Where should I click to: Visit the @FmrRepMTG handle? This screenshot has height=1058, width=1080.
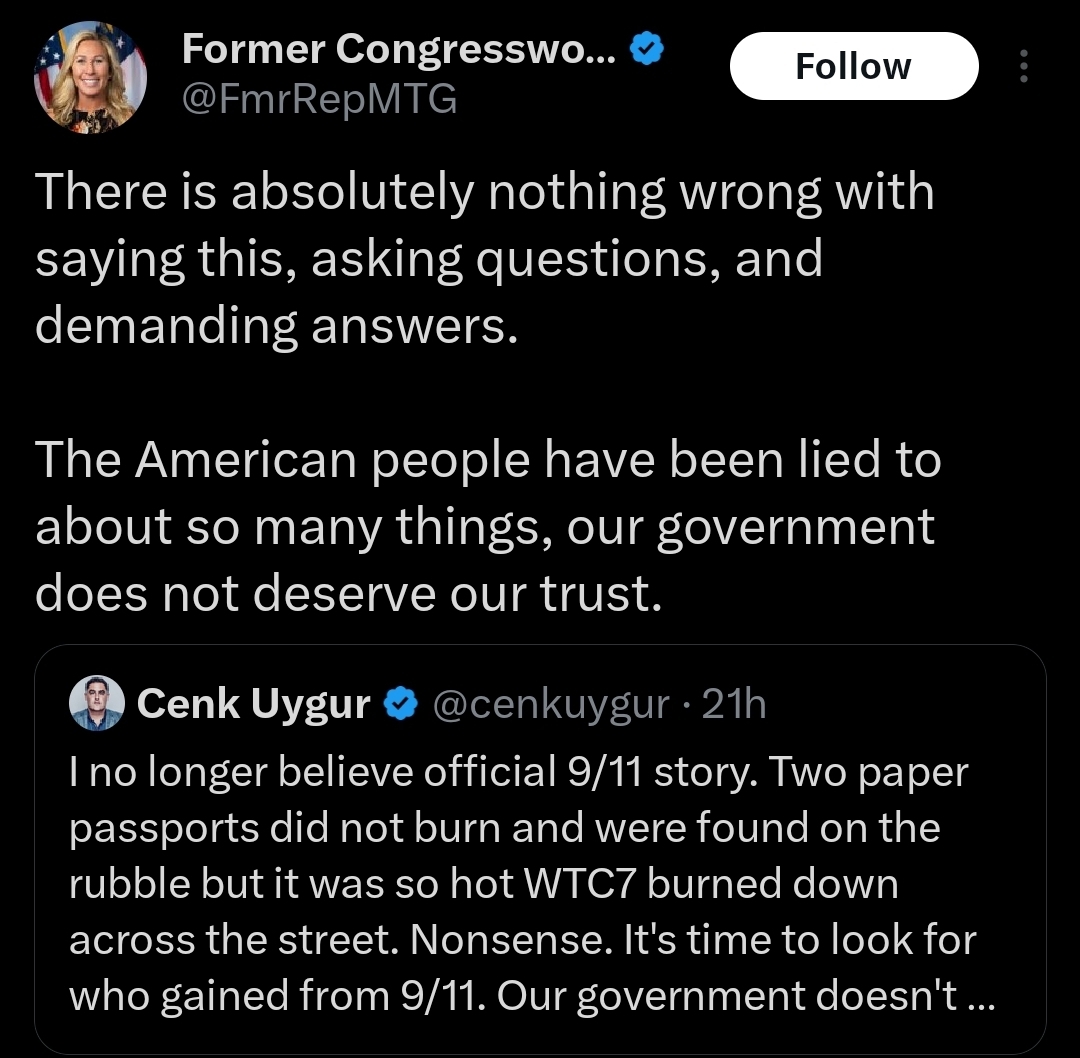tap(318, 99)
